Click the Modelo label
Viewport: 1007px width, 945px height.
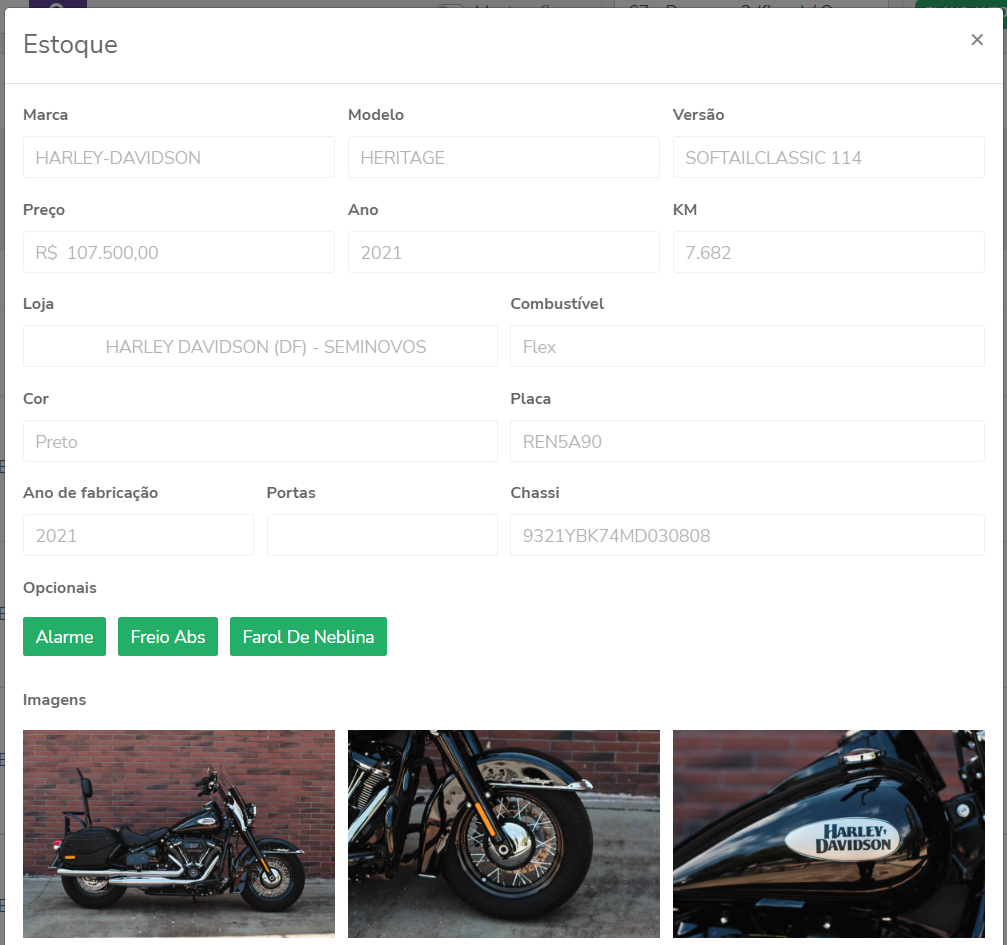pos(376,115)
